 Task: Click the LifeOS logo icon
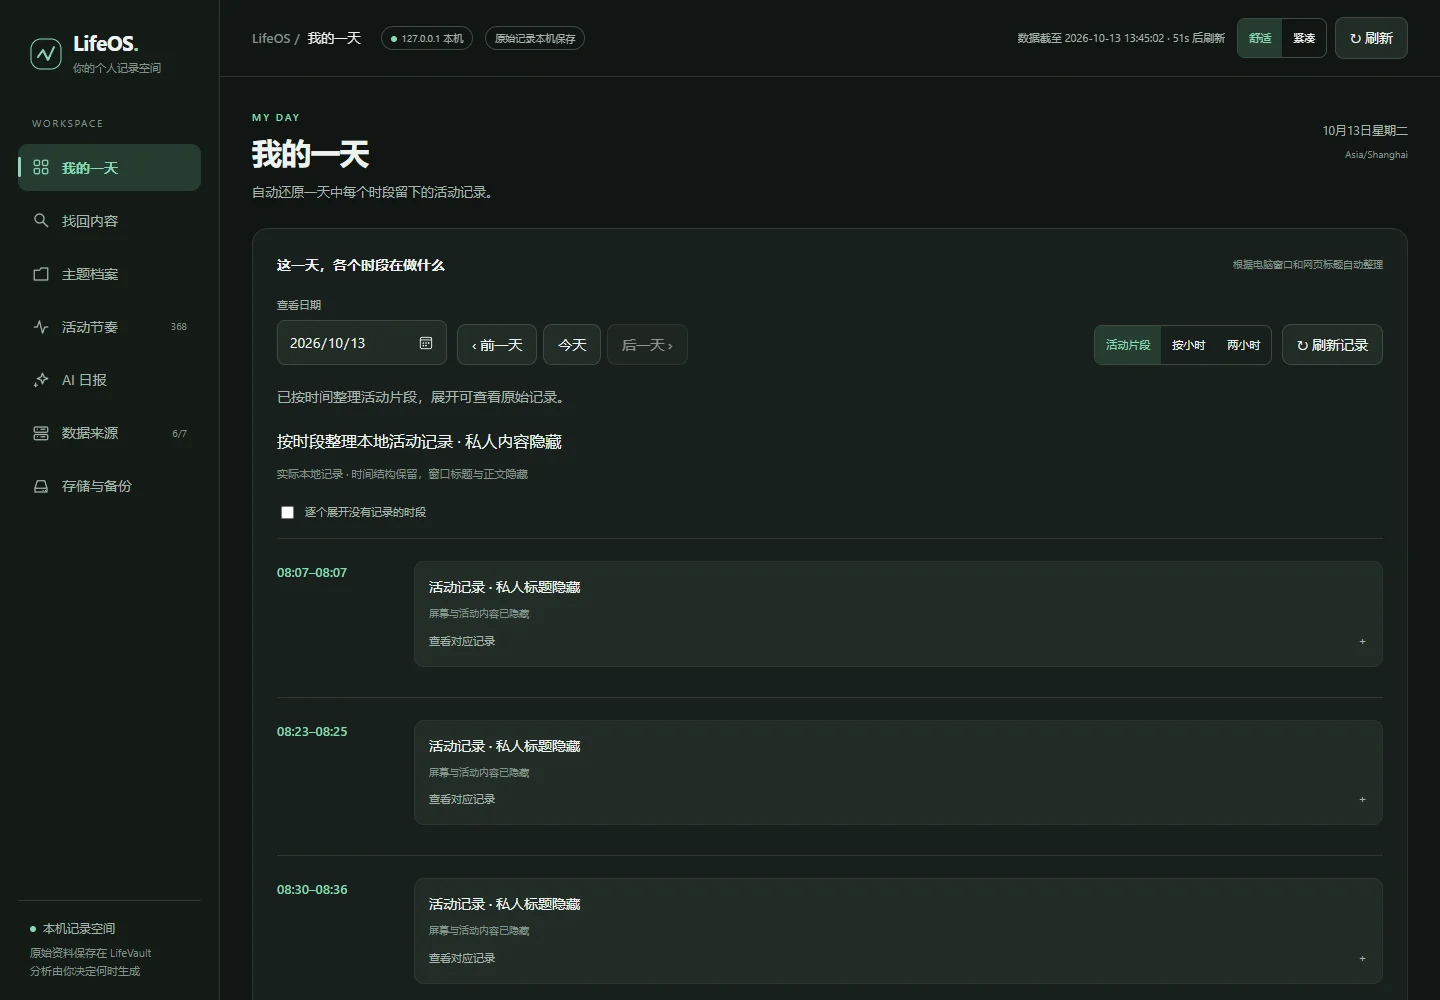pyautogui.click(x=46, y=54)
